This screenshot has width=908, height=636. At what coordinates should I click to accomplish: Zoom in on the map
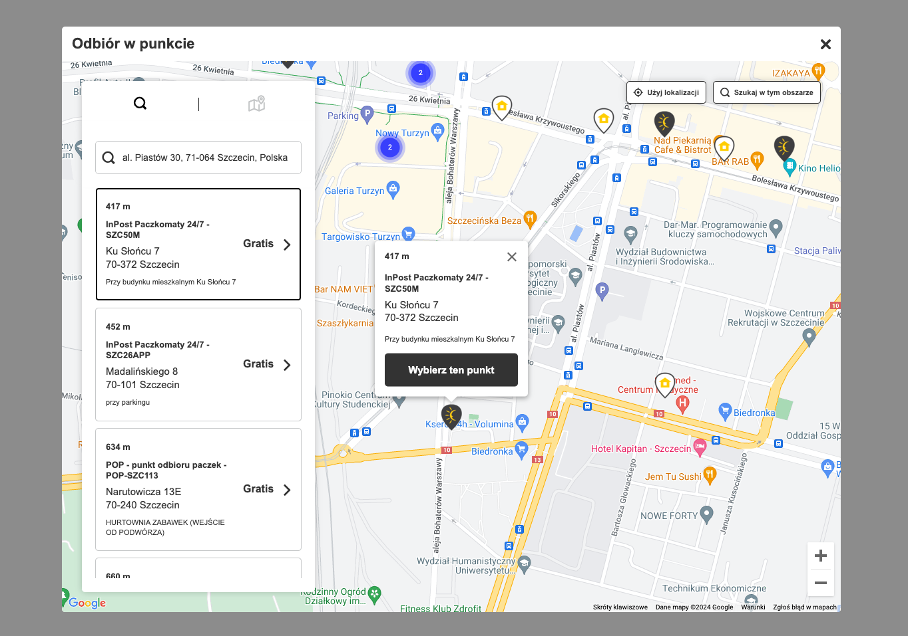tap(821, 556)
